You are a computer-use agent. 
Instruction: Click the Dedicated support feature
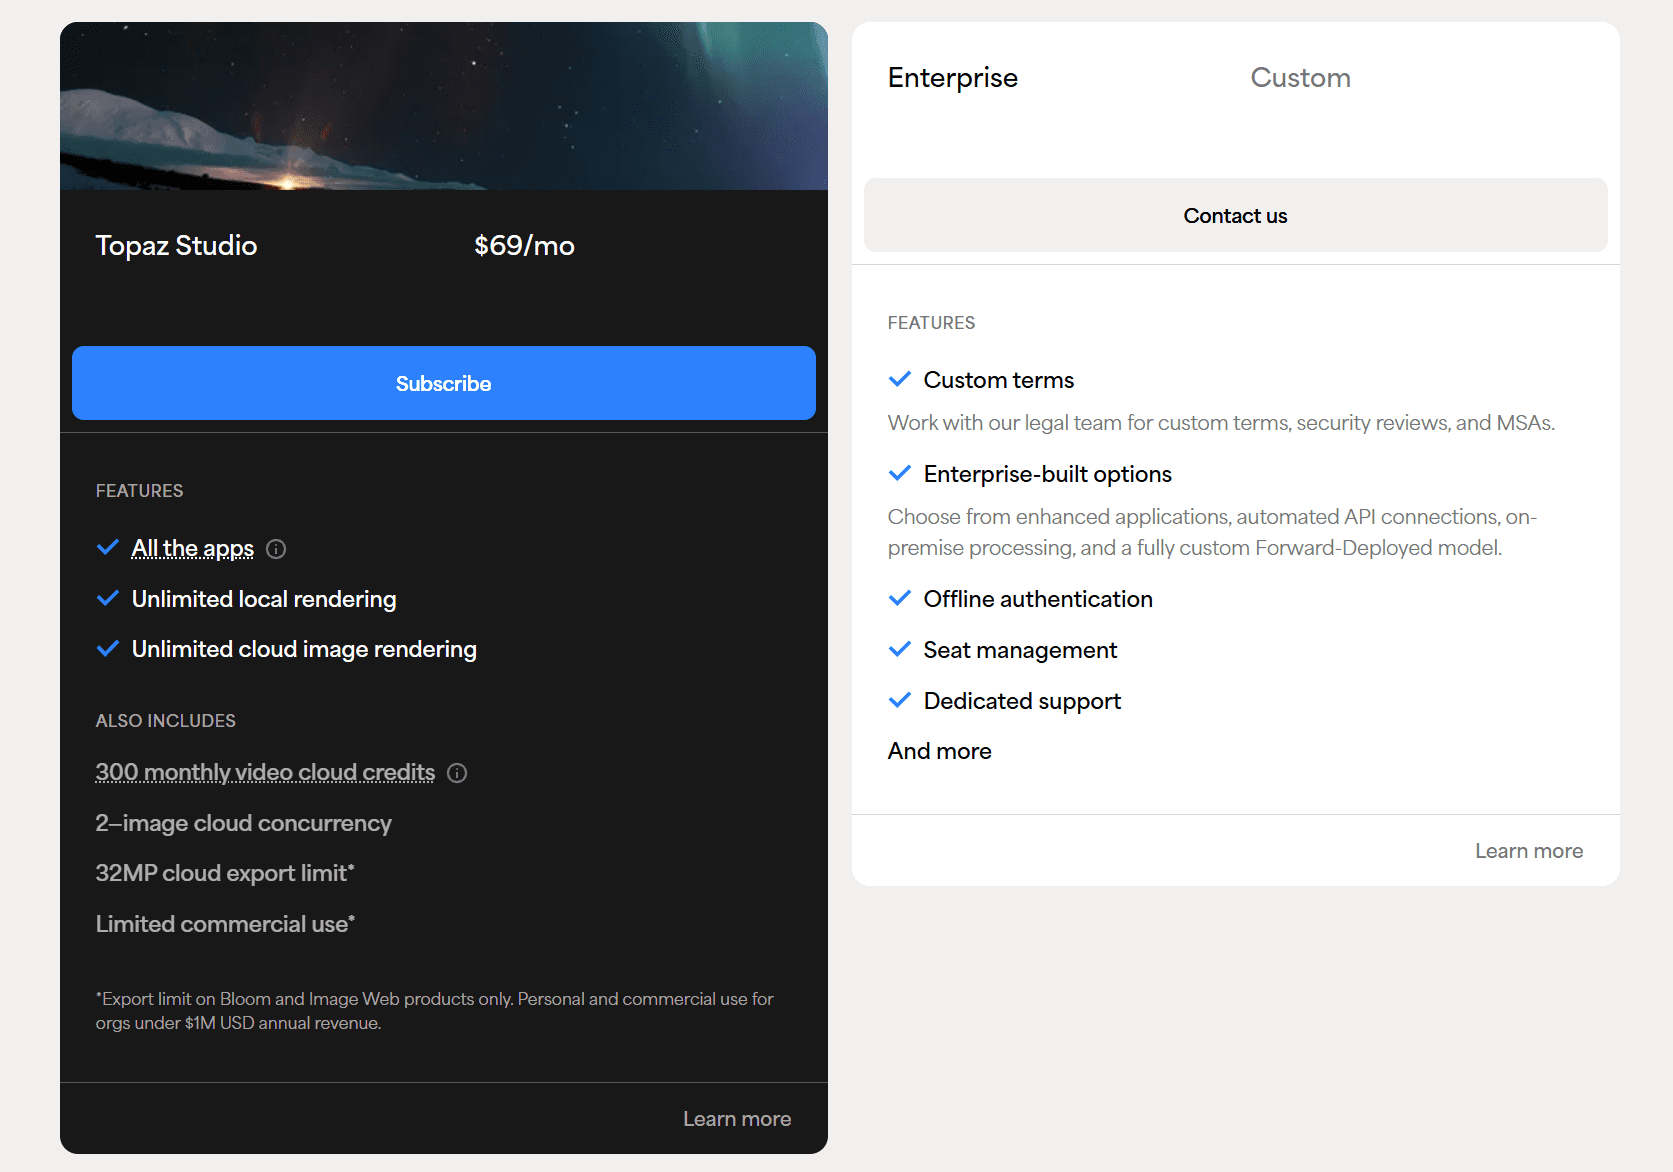1022,701
